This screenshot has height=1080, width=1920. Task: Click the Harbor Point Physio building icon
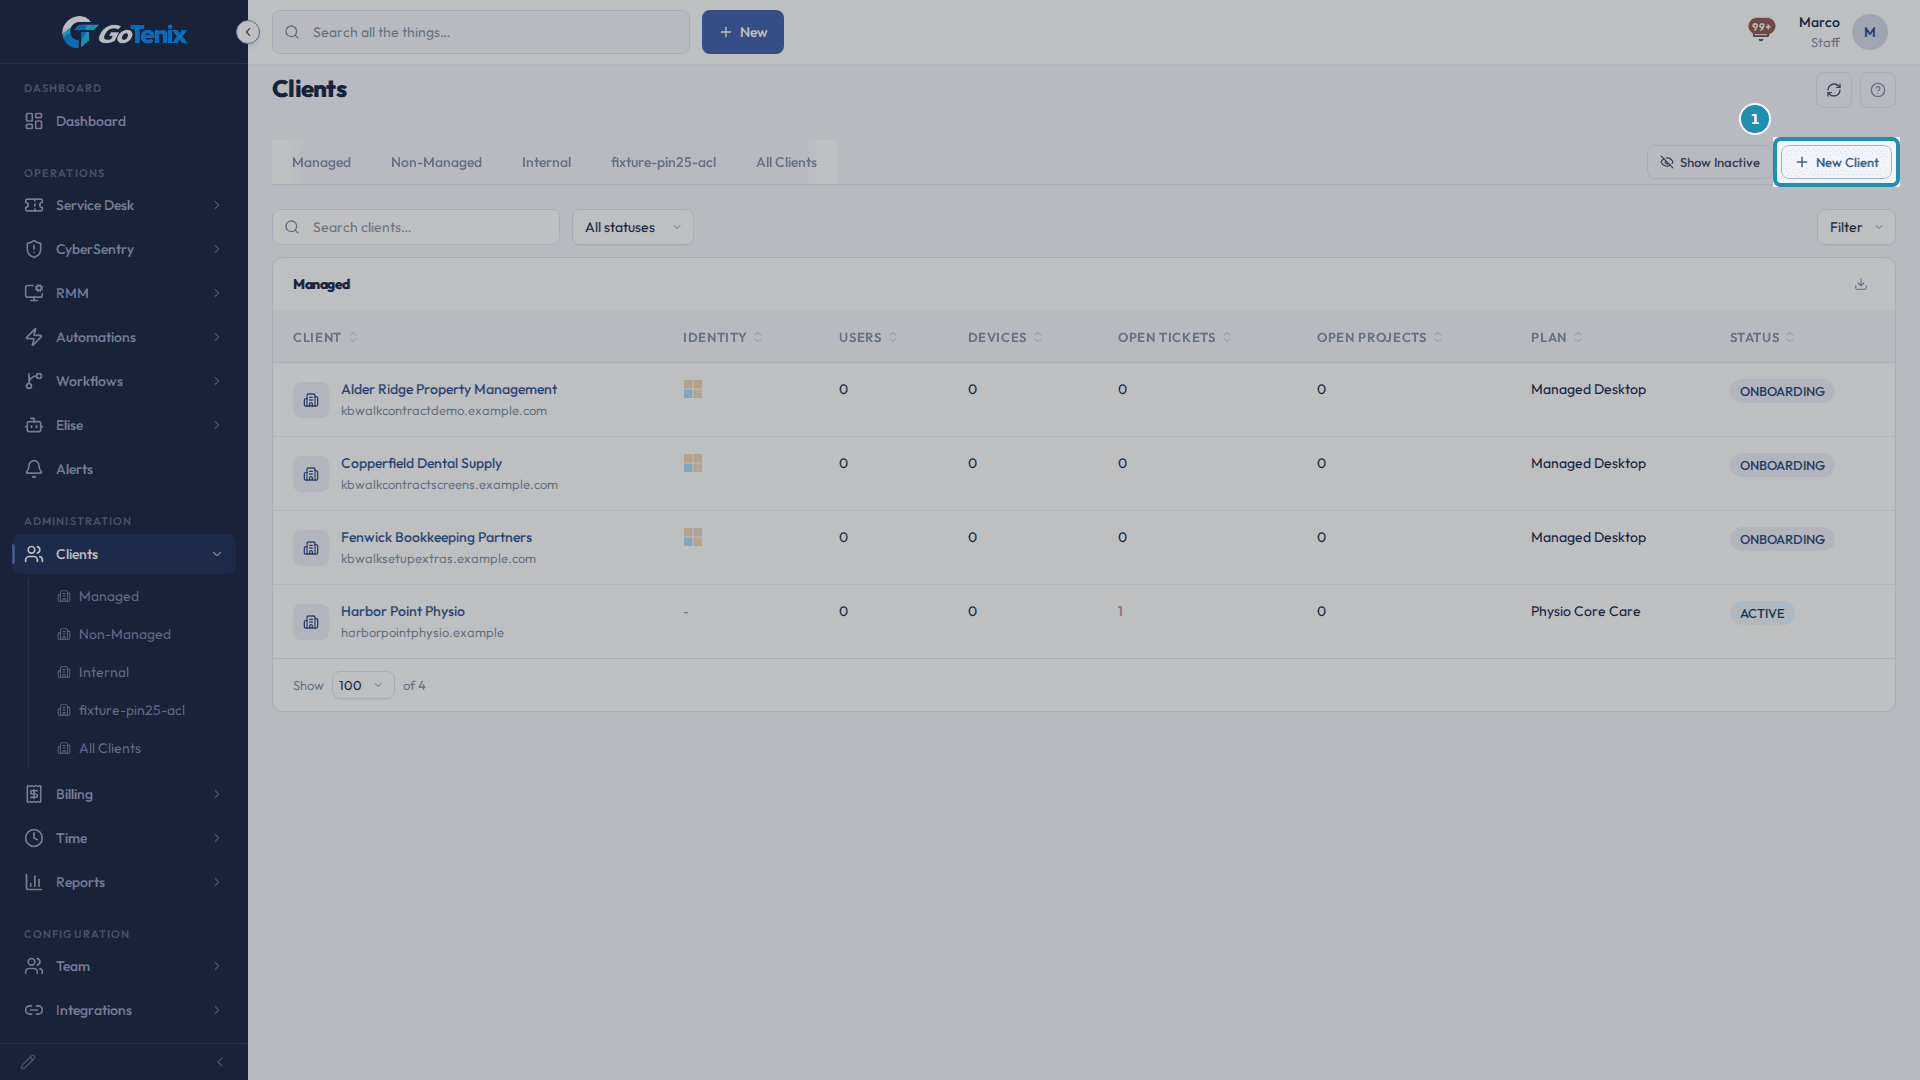[x=311, y=622]
